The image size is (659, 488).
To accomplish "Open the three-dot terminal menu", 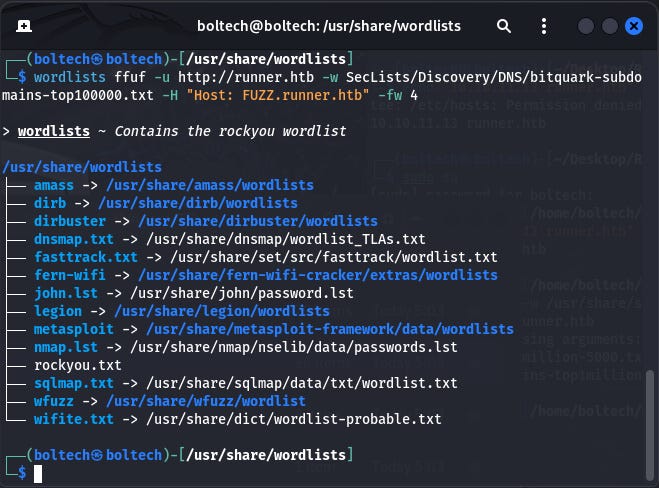I will tap(544, 26).
